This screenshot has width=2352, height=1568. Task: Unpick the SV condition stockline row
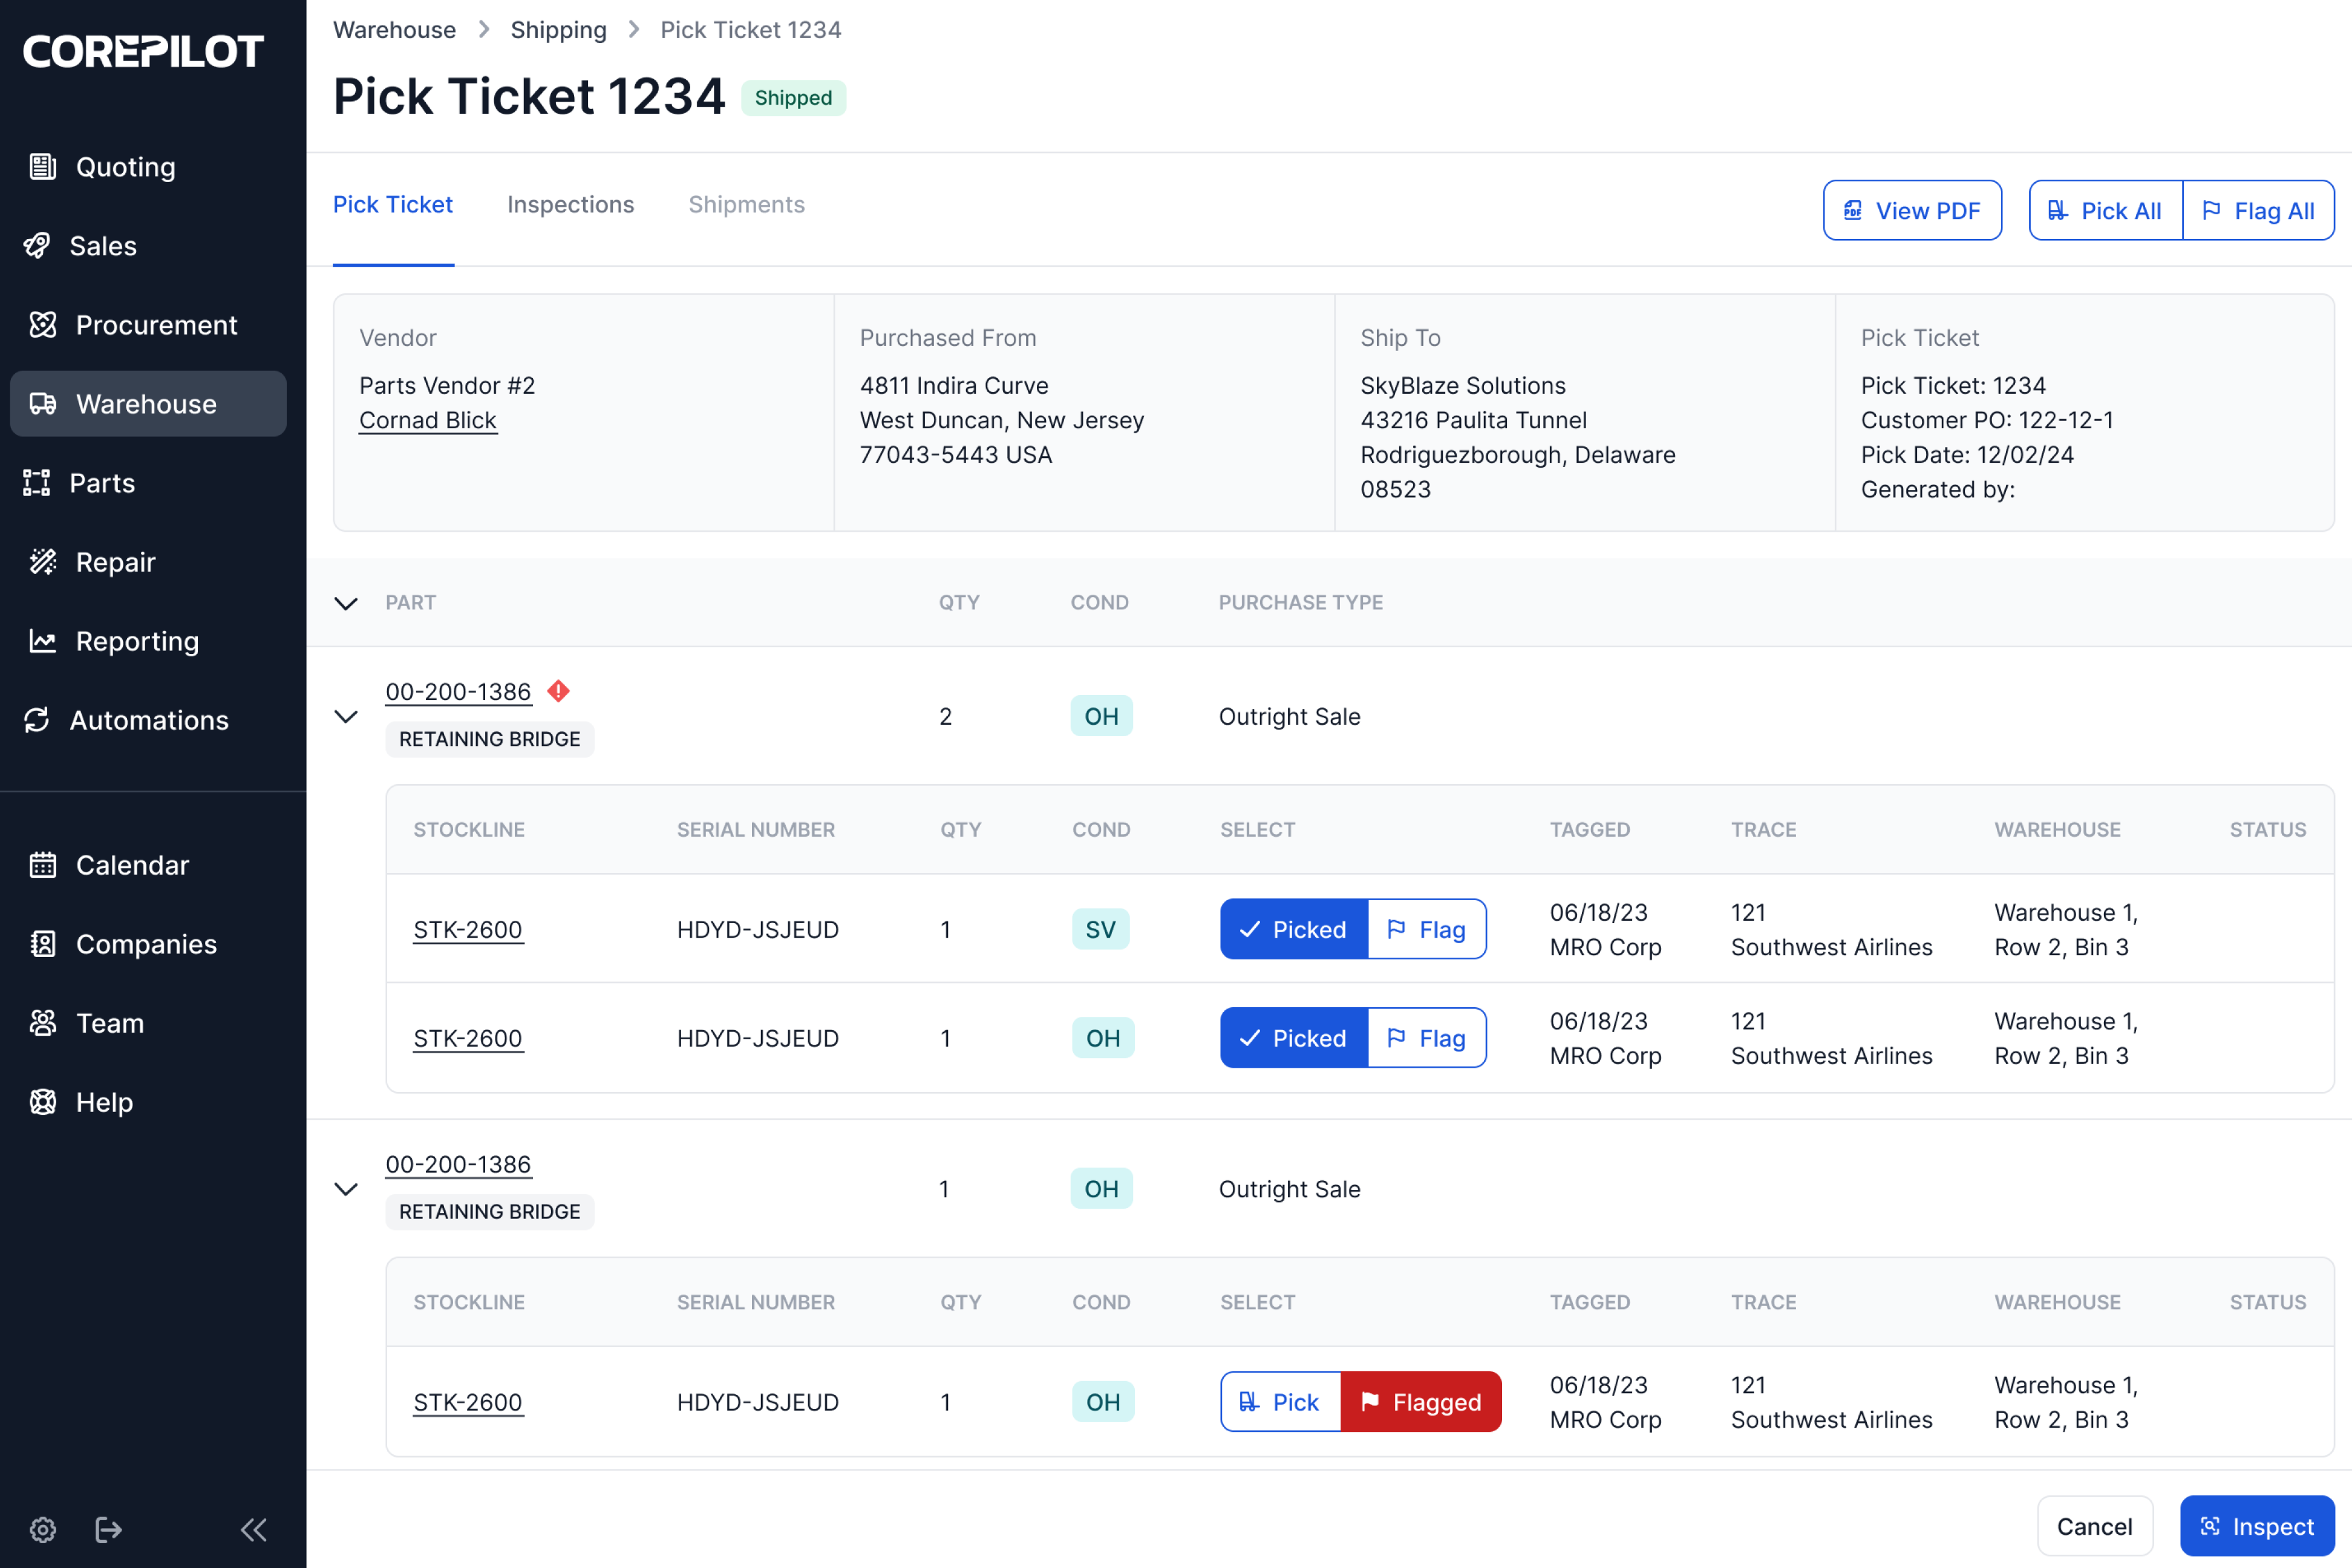(x=1294, y=929)
